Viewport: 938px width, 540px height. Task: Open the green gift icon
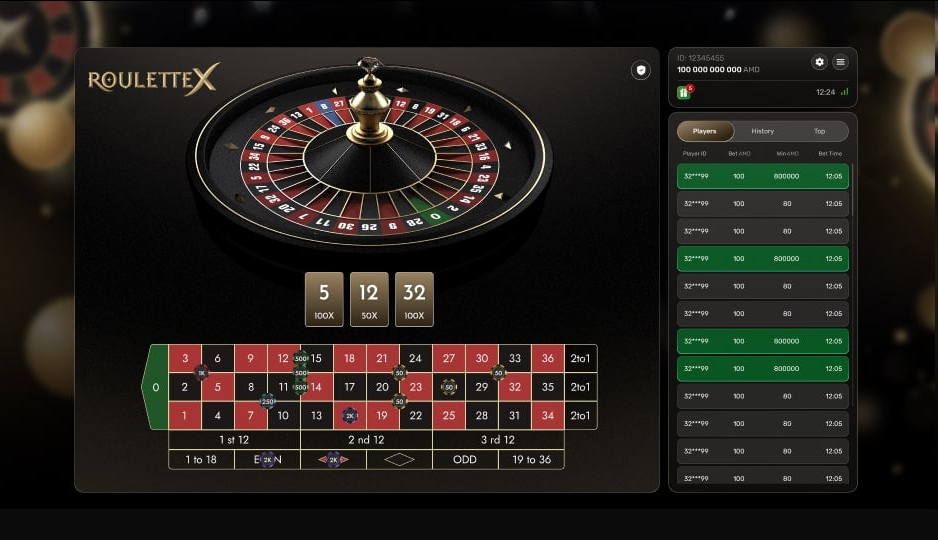pyautogui.click(x=684, y=93)
